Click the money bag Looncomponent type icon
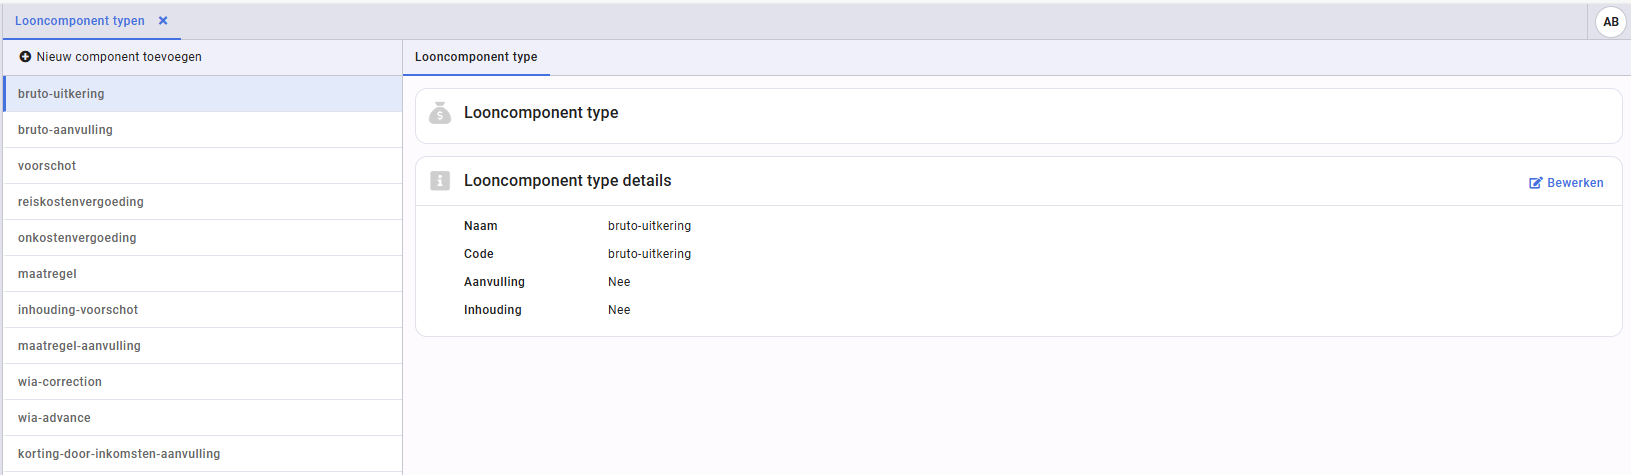Image resolution: width=1631 pixels, height=475 pixels. (x=440, y=113)
